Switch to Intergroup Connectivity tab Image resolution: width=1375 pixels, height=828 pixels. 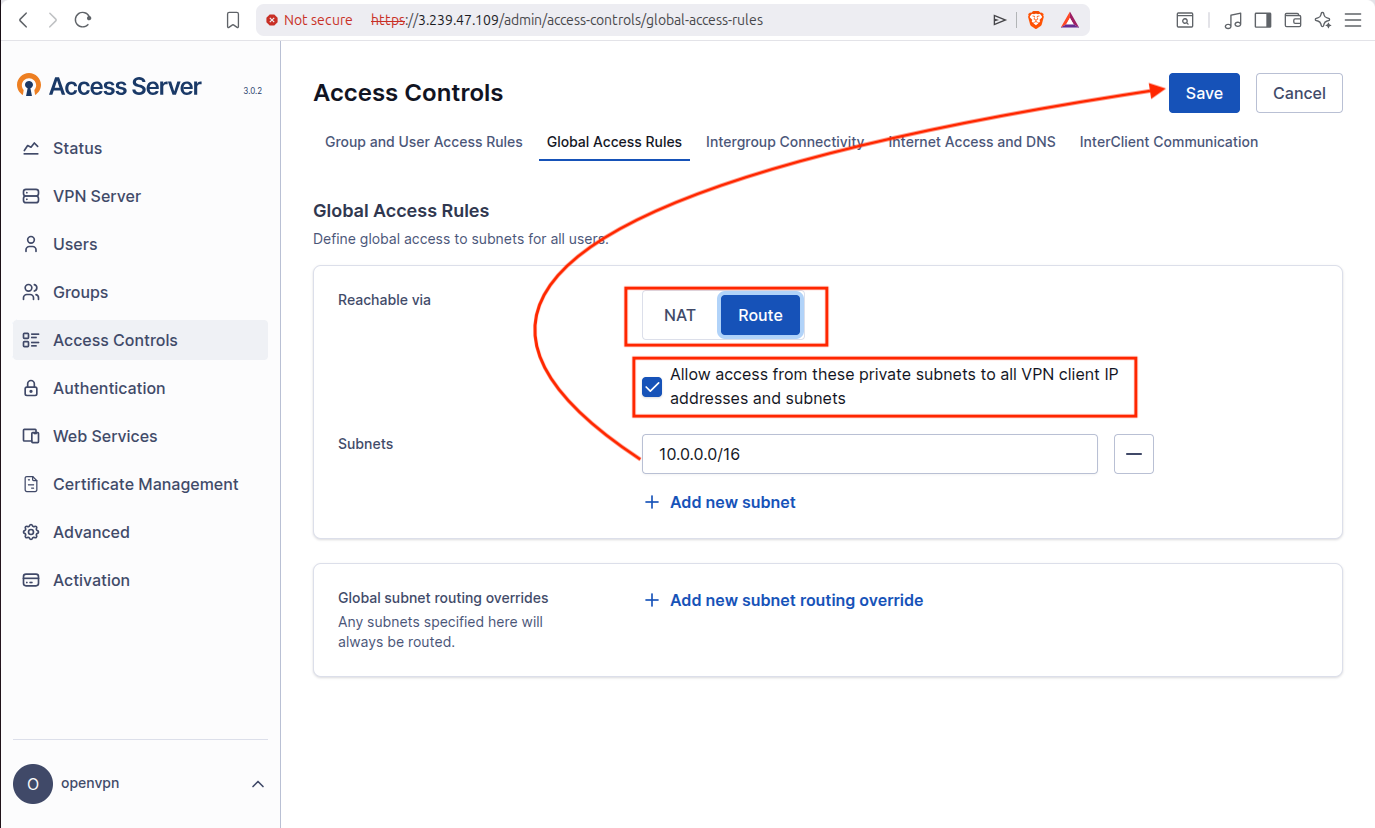point(784,142)
